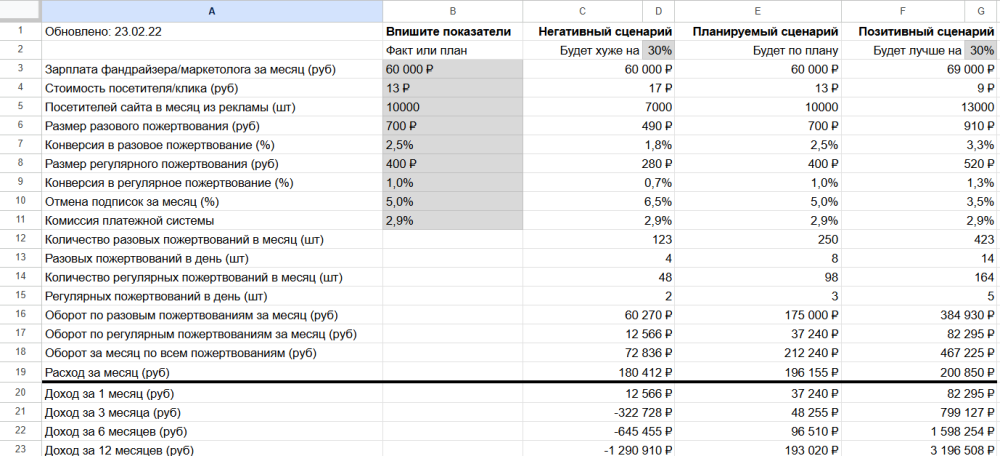Select input cell '700 ₽' in column B
The width and height of the screenshot is (1000, 456).
(x=453, y=126)
